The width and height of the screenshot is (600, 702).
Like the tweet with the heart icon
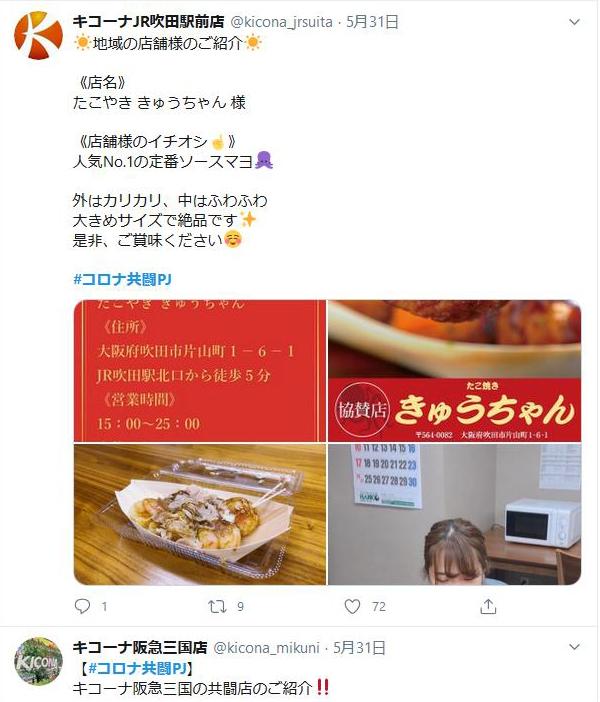[x=352, y=607]
